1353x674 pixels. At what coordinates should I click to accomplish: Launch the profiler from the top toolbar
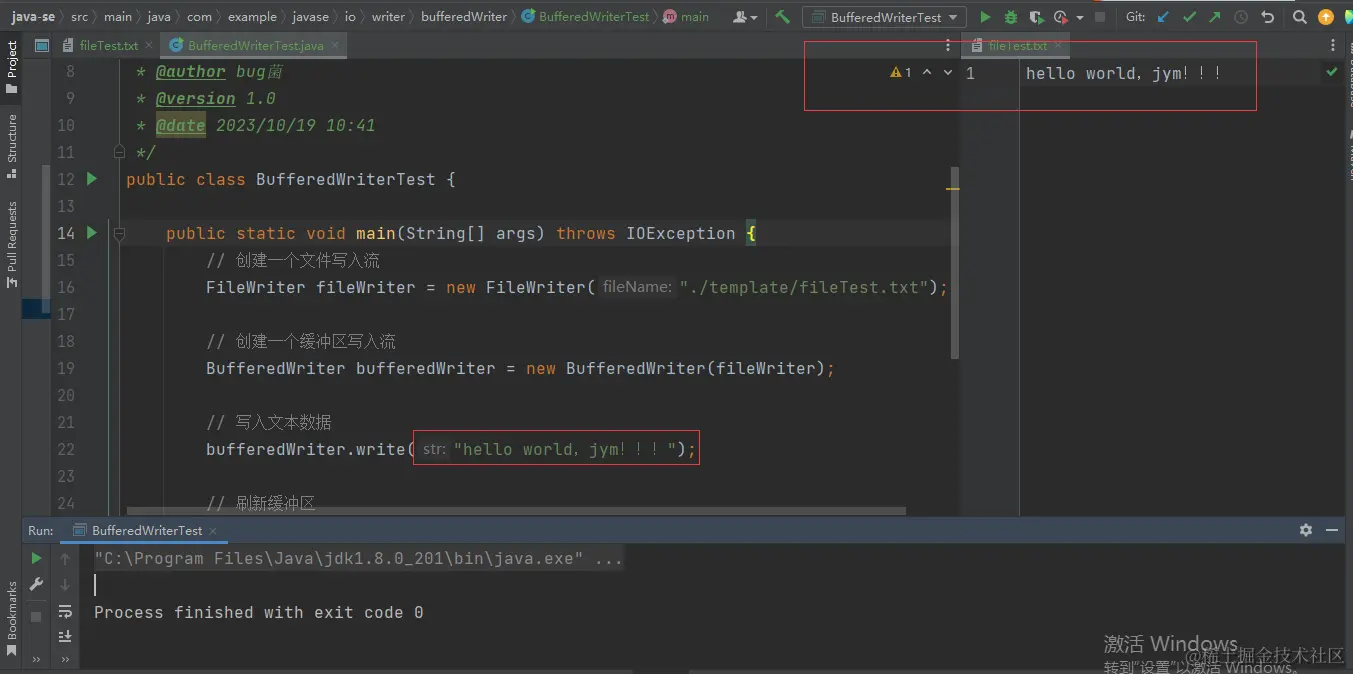point(1061,17)
